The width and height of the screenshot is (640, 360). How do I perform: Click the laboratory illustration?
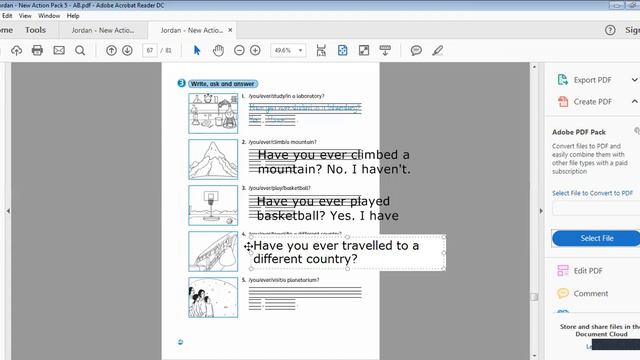click(x=213, y=113)
